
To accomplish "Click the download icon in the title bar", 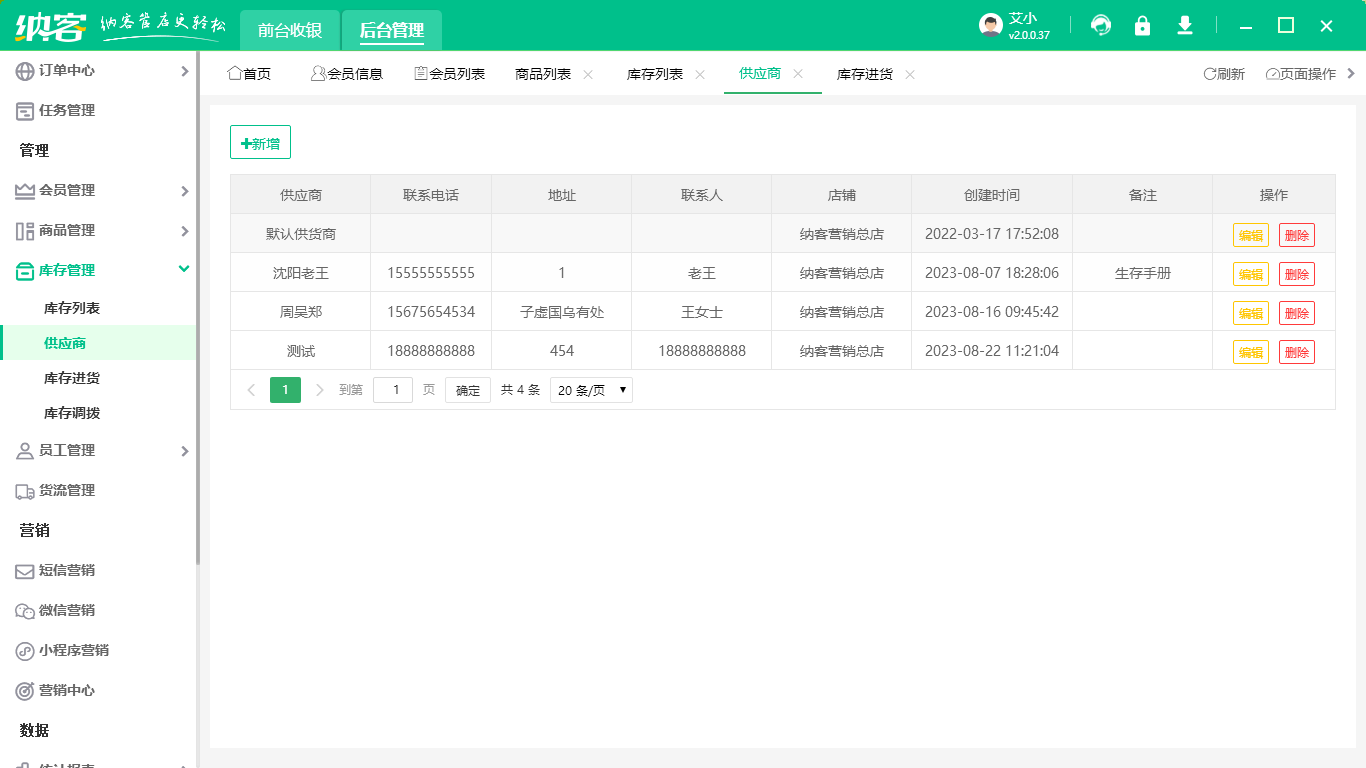I will tap(1184, 25).
